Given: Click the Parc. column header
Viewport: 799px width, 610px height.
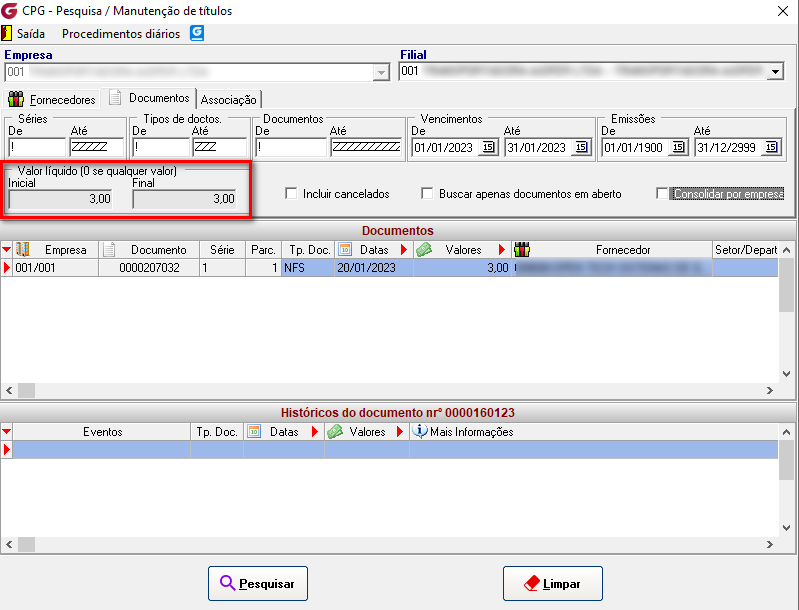Looking at the screenshot, I should tap(263, 250).
